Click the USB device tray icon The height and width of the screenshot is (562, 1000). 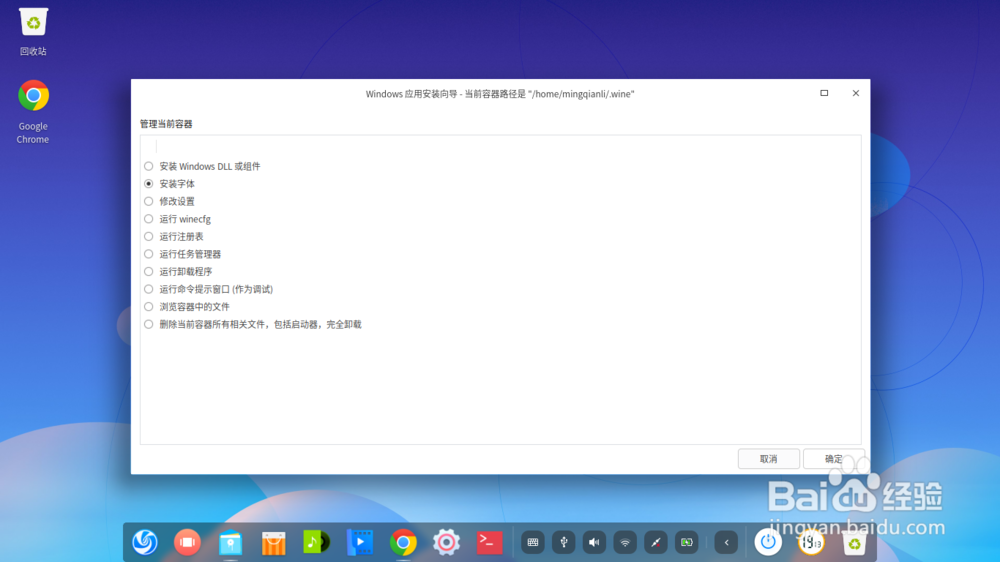coord(564,542)
